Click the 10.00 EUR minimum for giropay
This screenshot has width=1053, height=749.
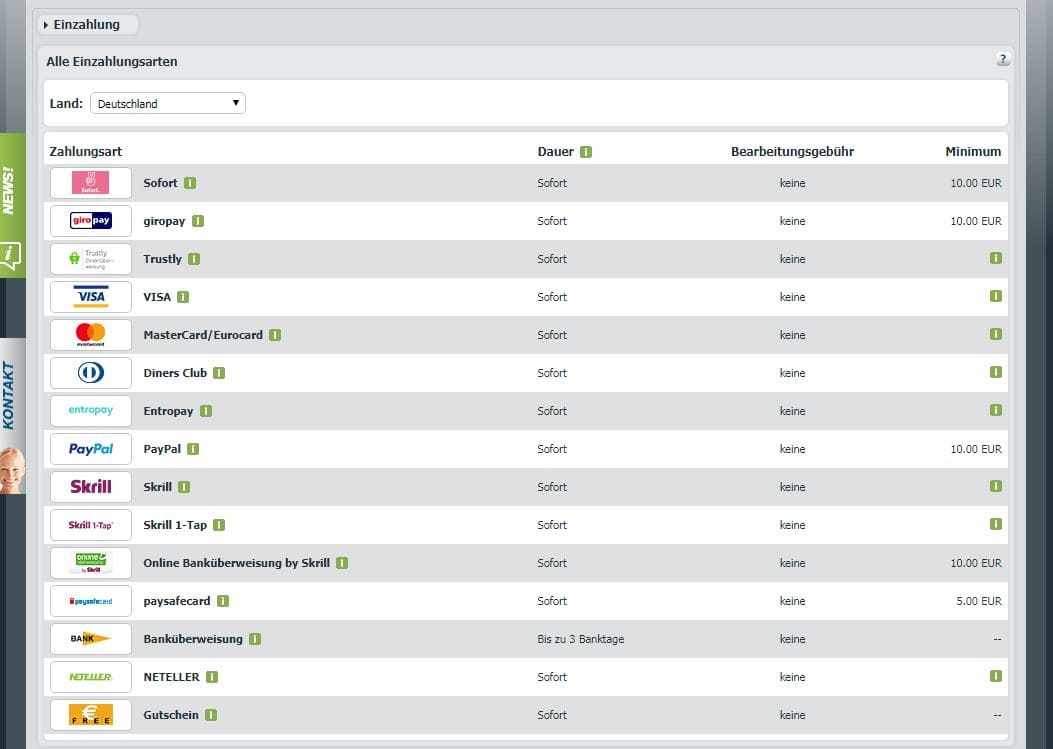click(976, 221)
